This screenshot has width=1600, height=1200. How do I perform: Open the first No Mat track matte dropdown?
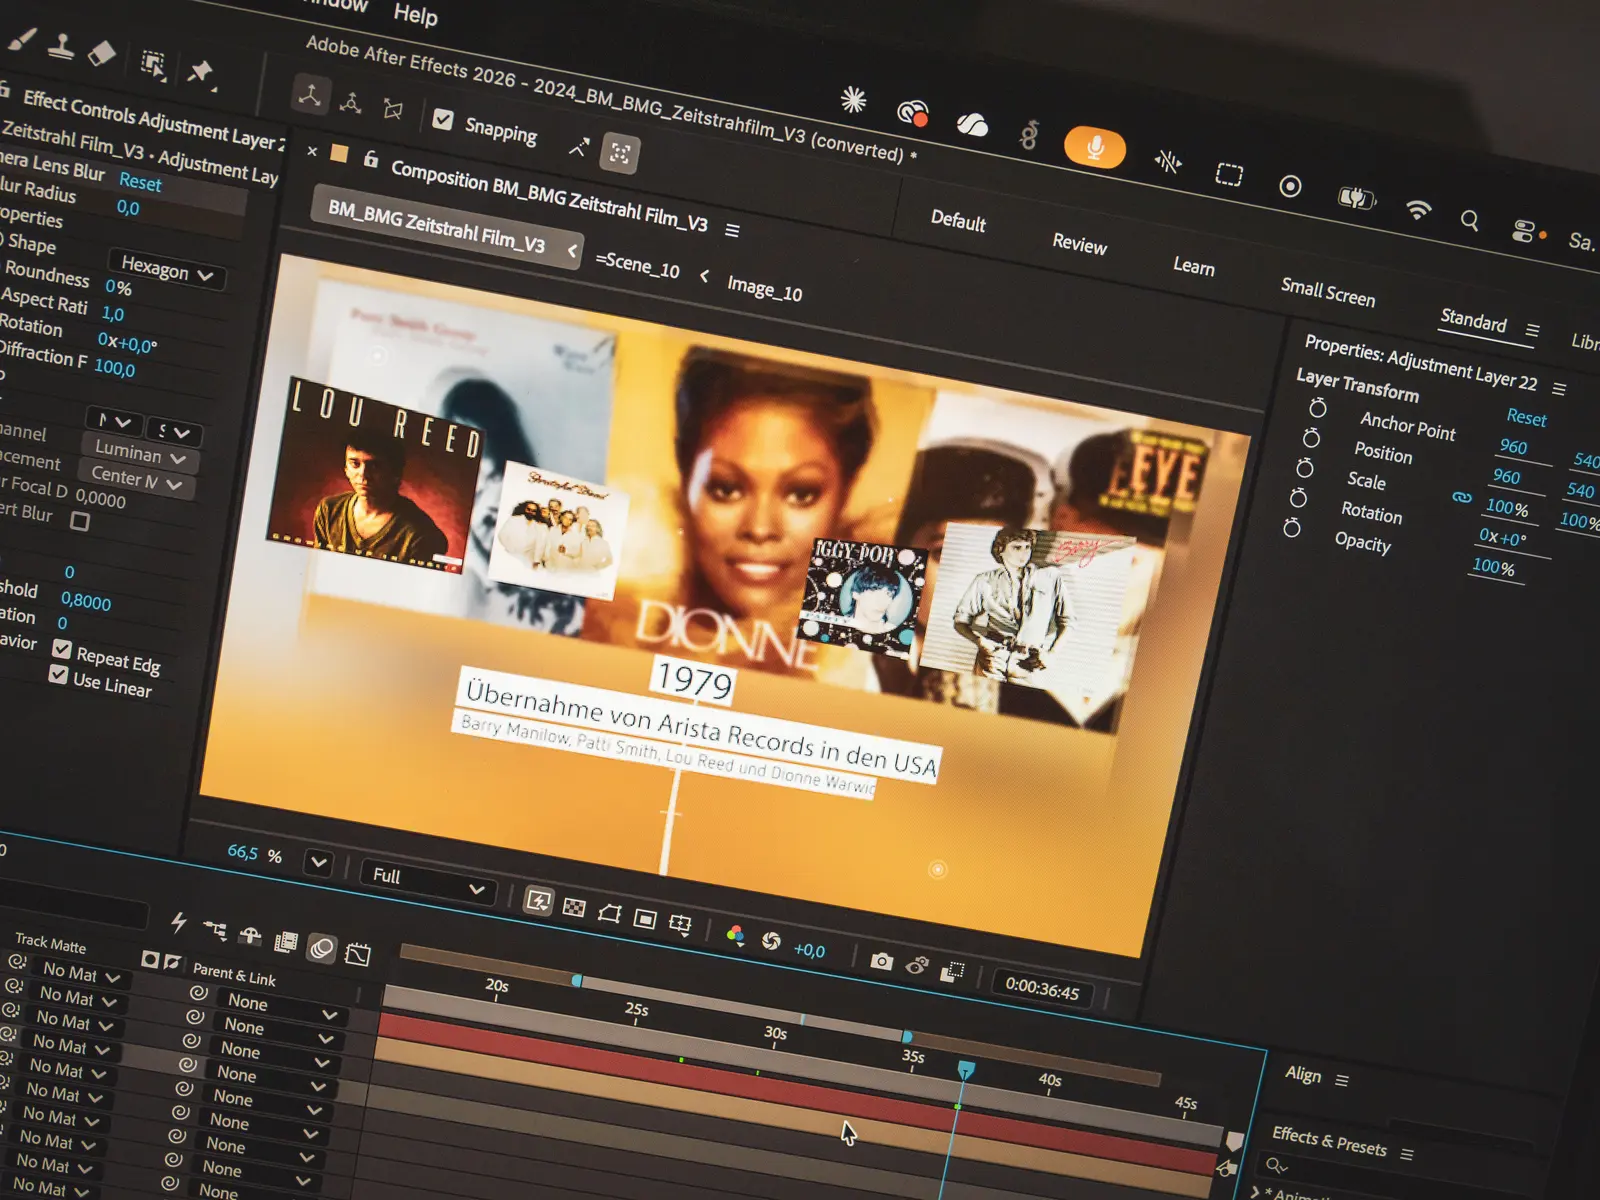point(81,972)
